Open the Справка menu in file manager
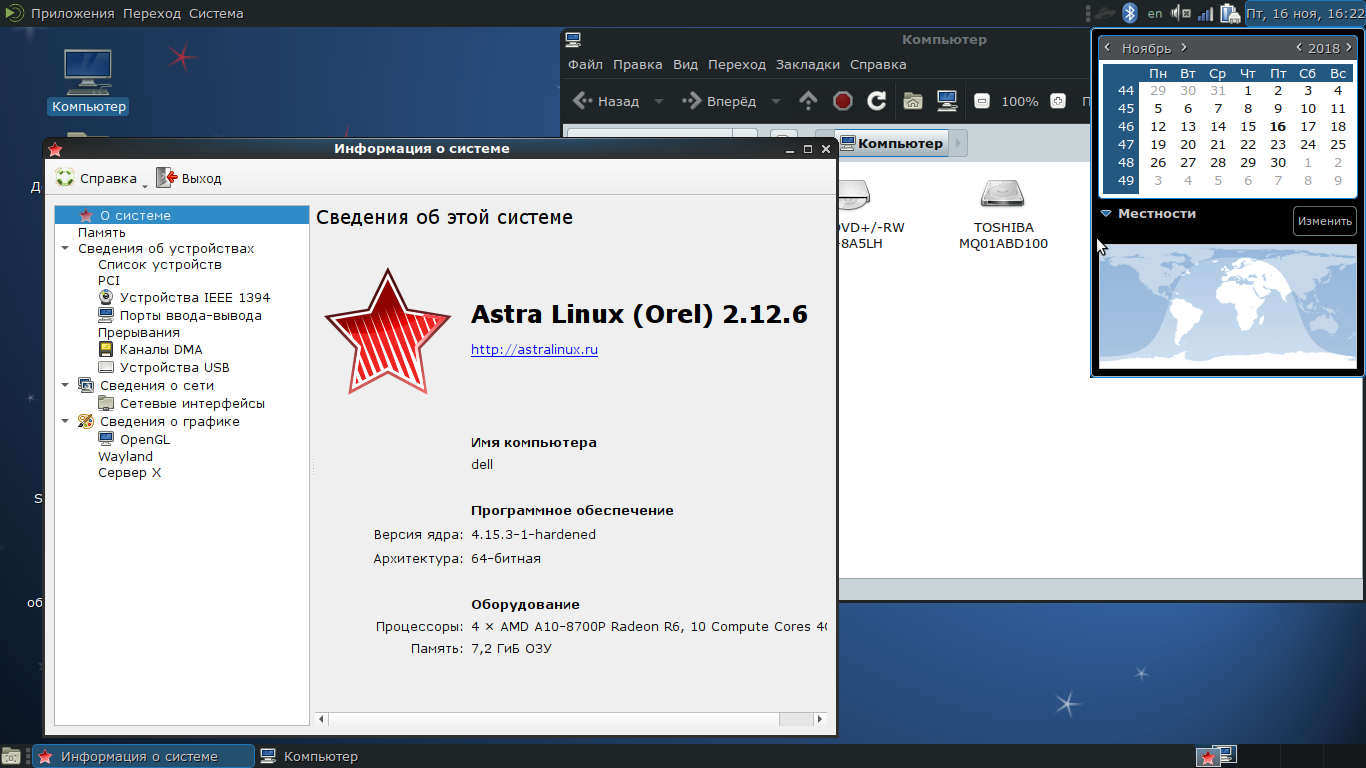 (x=878, y=64)
